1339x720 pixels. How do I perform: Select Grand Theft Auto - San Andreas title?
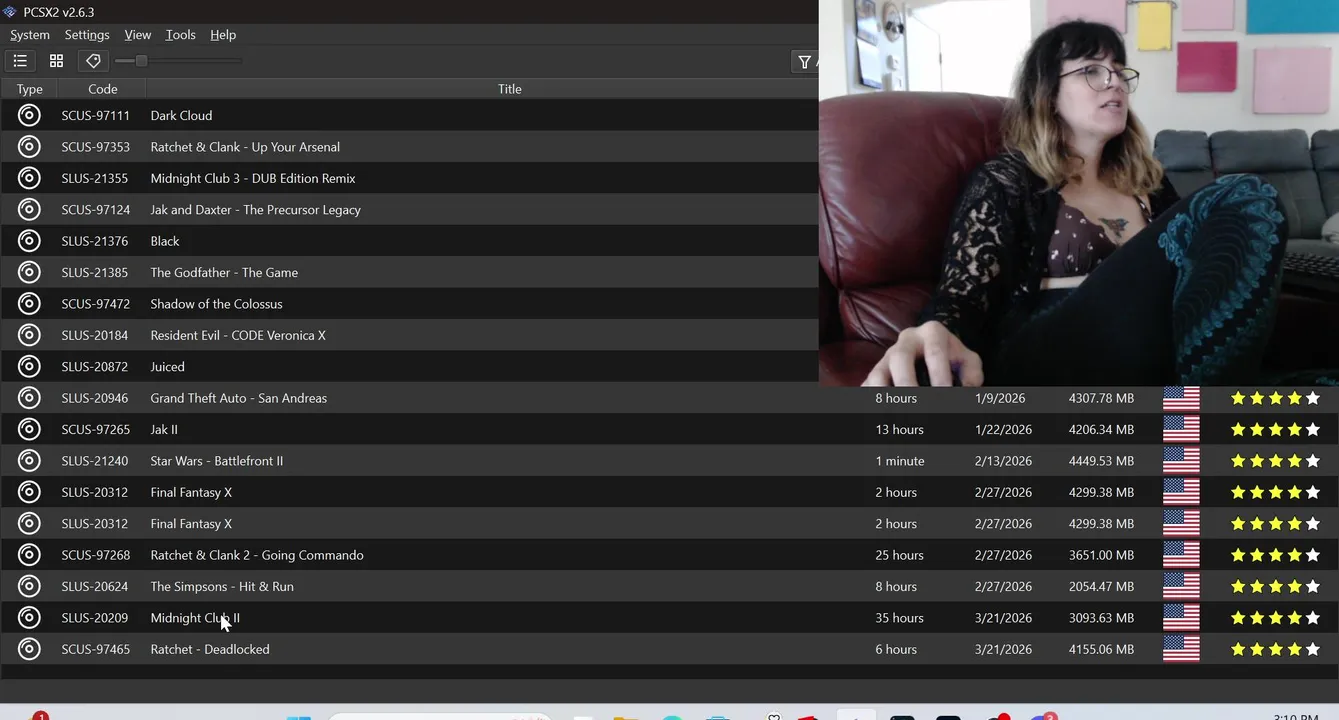(x=239, y=398)
